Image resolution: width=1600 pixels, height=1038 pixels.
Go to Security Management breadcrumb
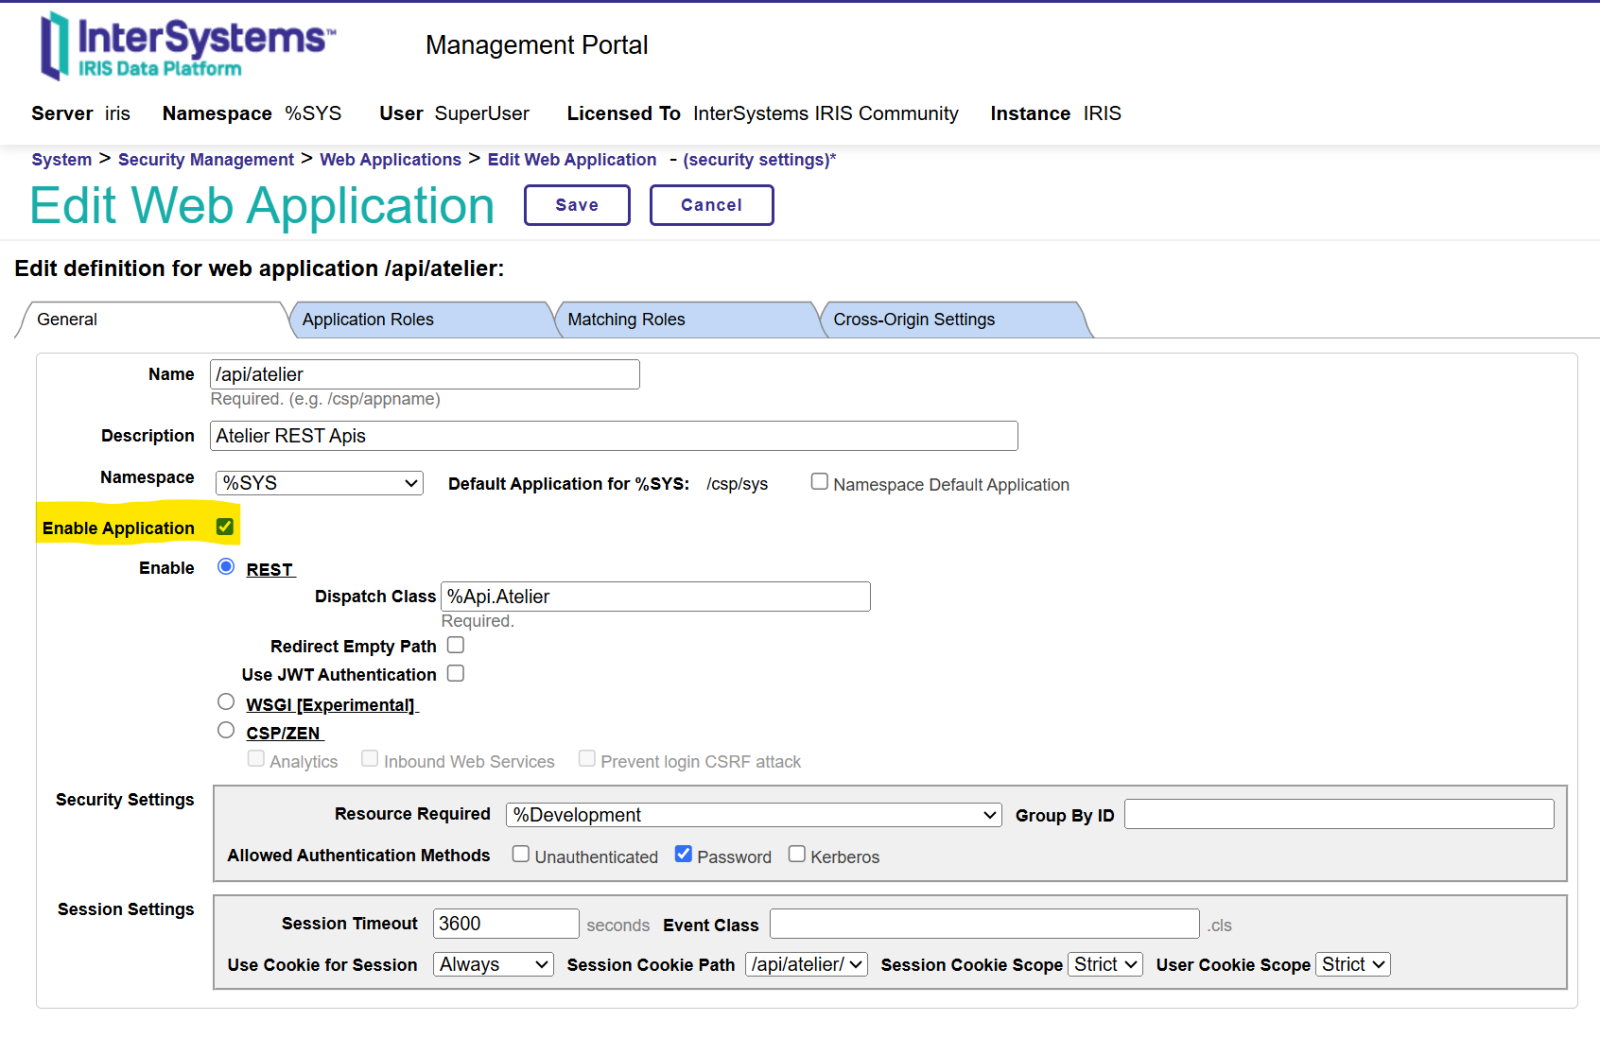click(x=206, y=159)
